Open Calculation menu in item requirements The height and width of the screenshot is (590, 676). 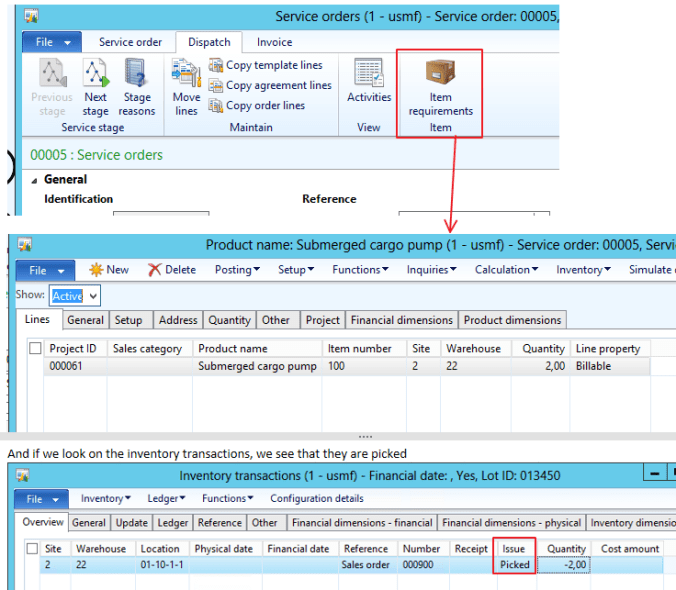(506, 270)
